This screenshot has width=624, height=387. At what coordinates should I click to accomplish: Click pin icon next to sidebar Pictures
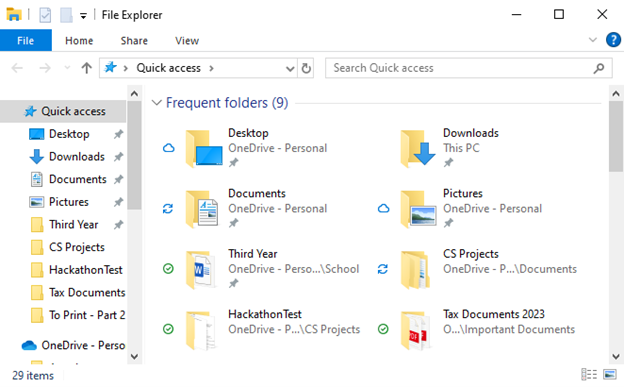coord(118,202)
